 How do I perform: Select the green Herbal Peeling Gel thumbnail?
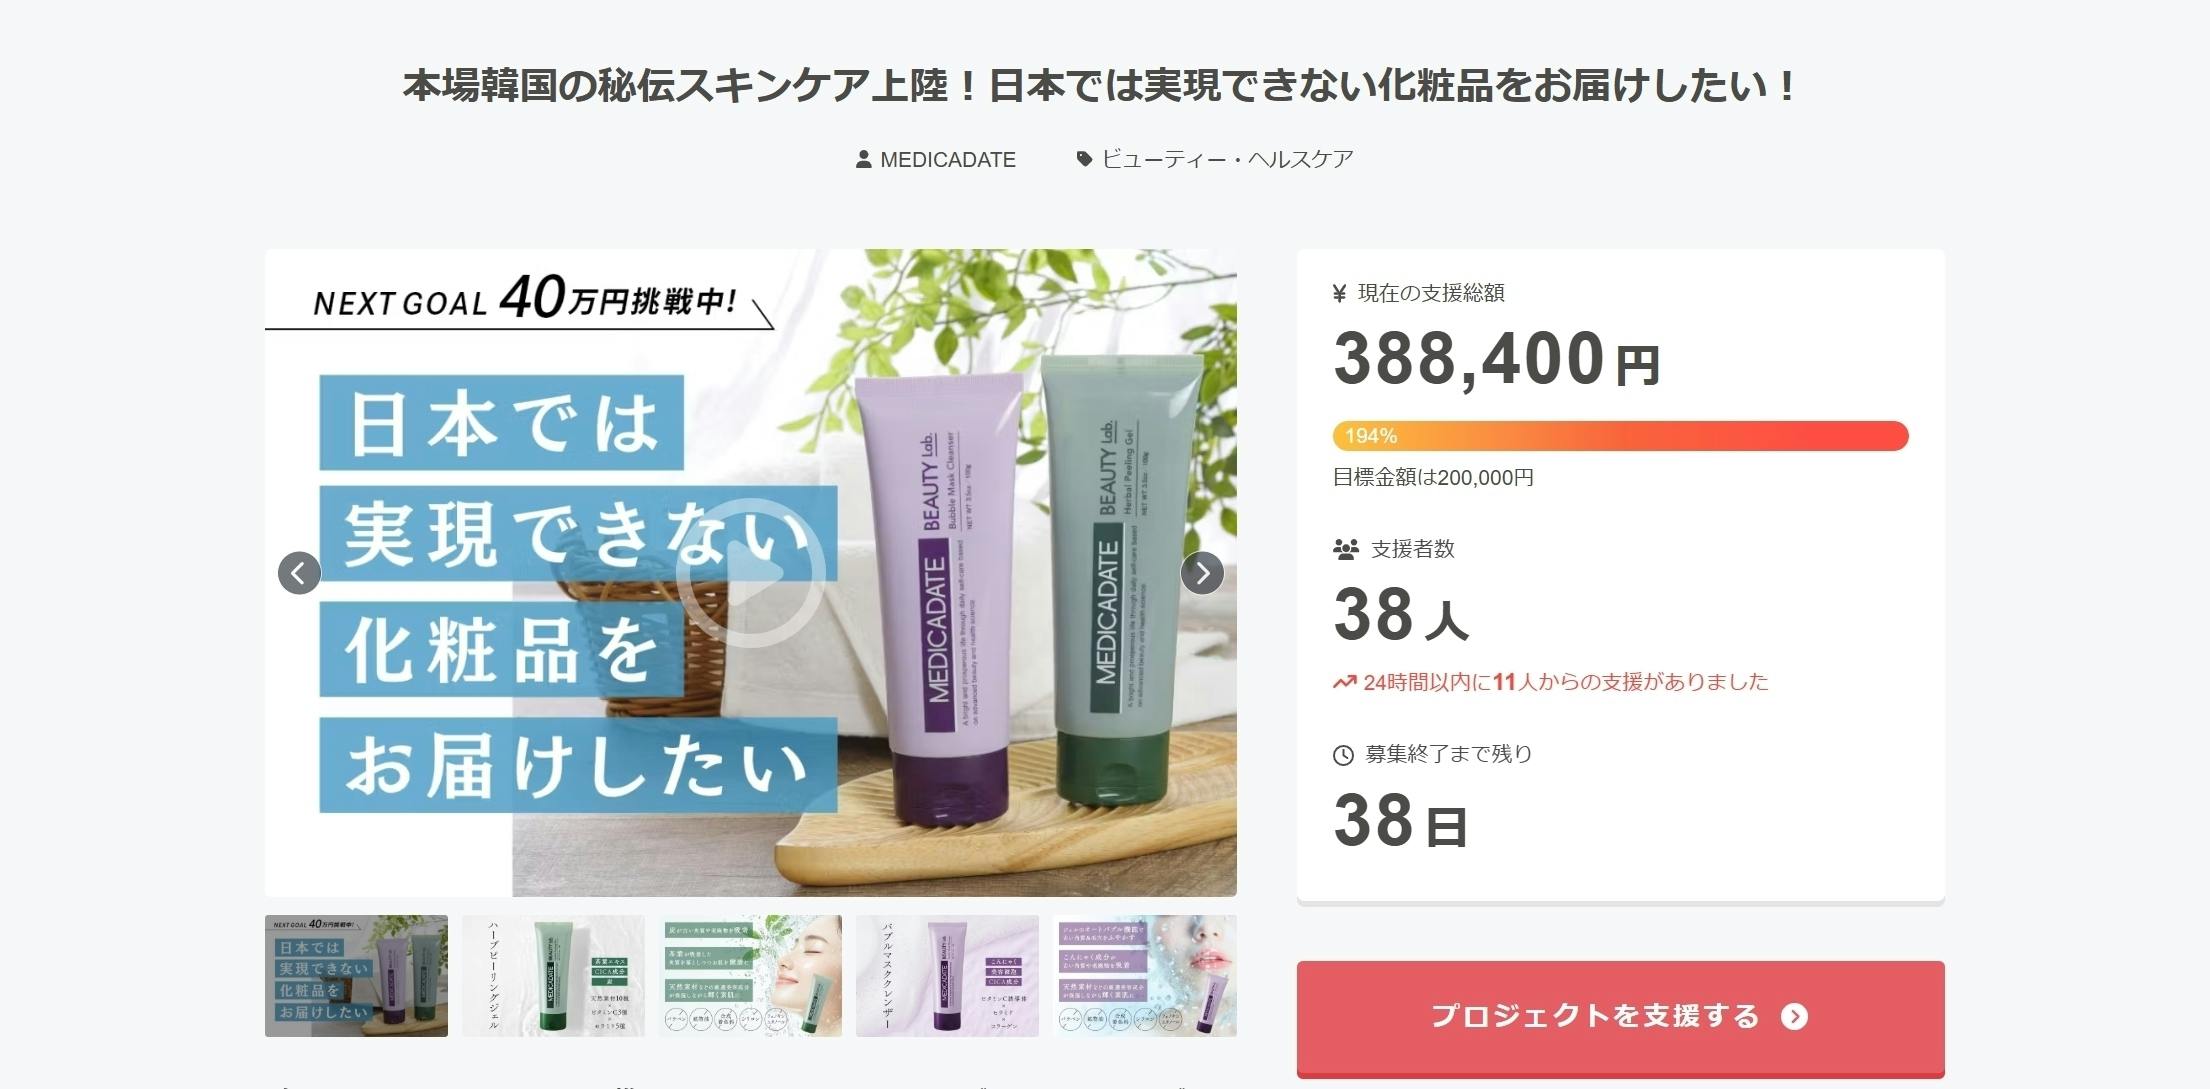click(553, 976)
